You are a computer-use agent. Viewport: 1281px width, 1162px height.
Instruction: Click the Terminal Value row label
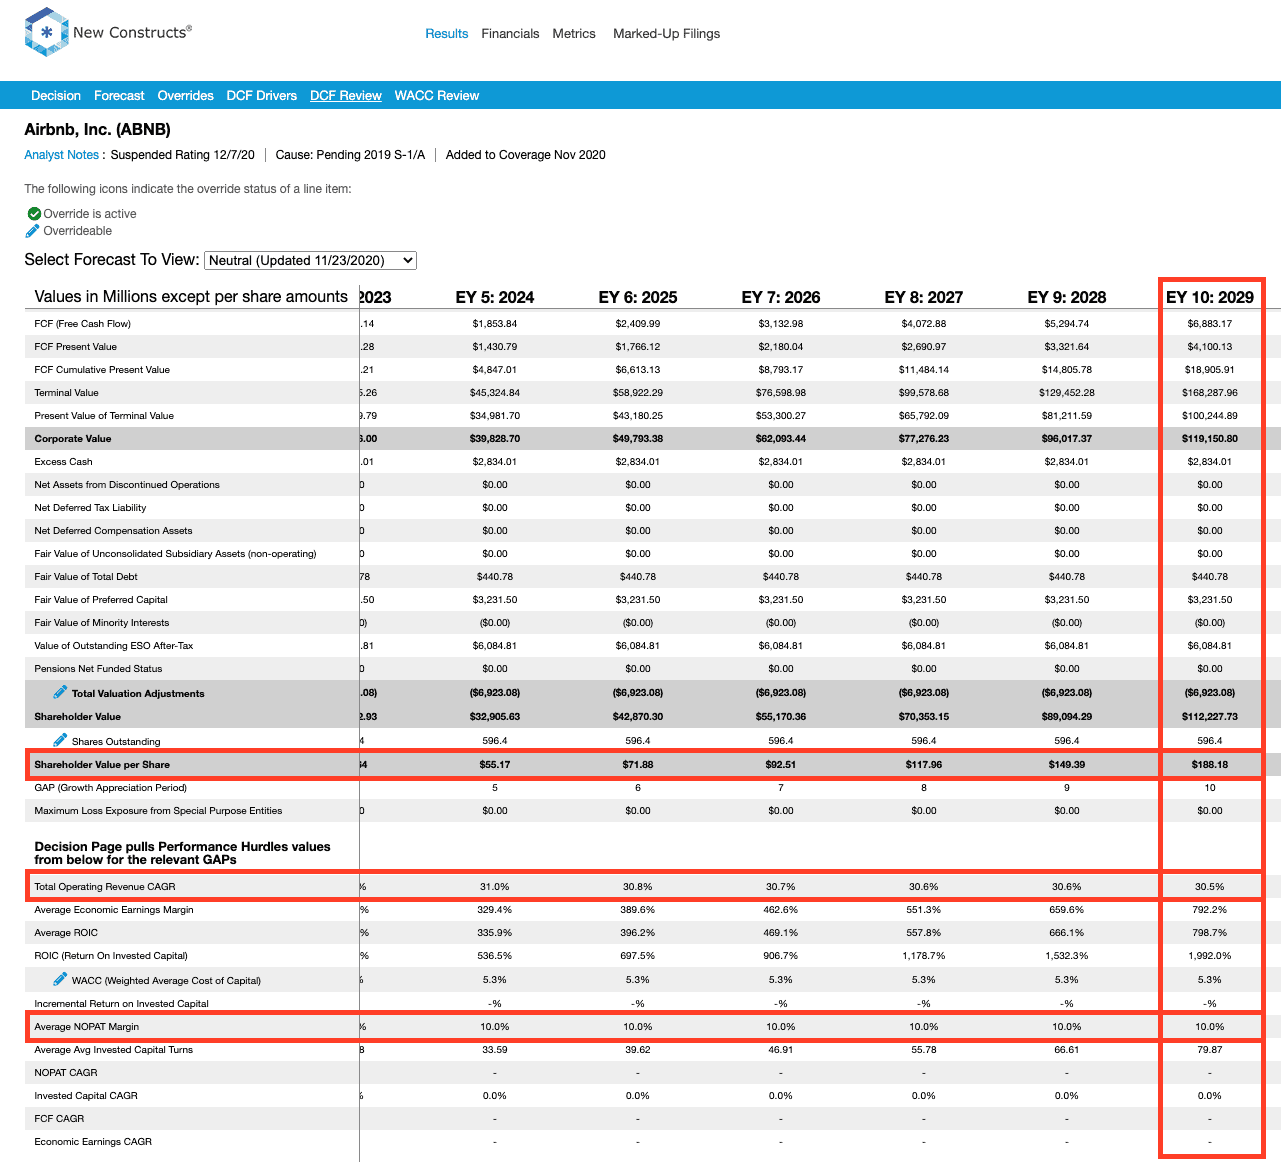[x=67, y=393]
